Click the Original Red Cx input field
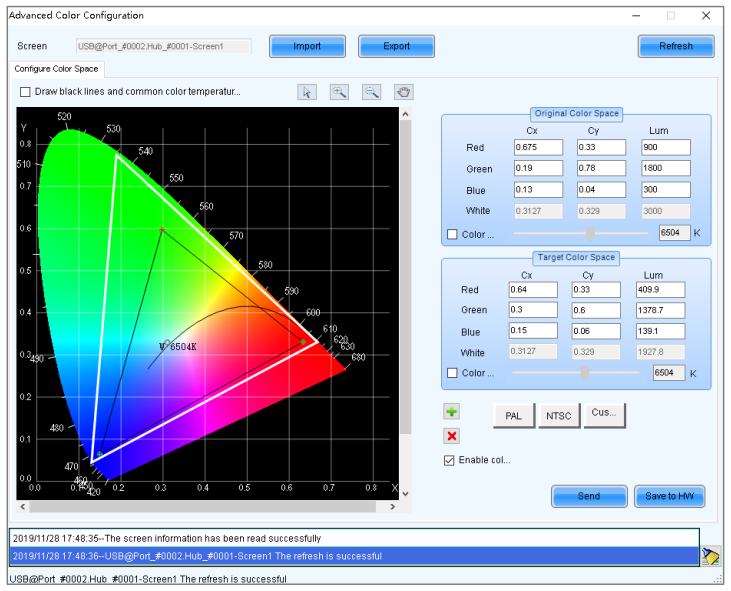The height and width of the screenshot is (591, 731). pyautogui.click(x=538, y=147)
